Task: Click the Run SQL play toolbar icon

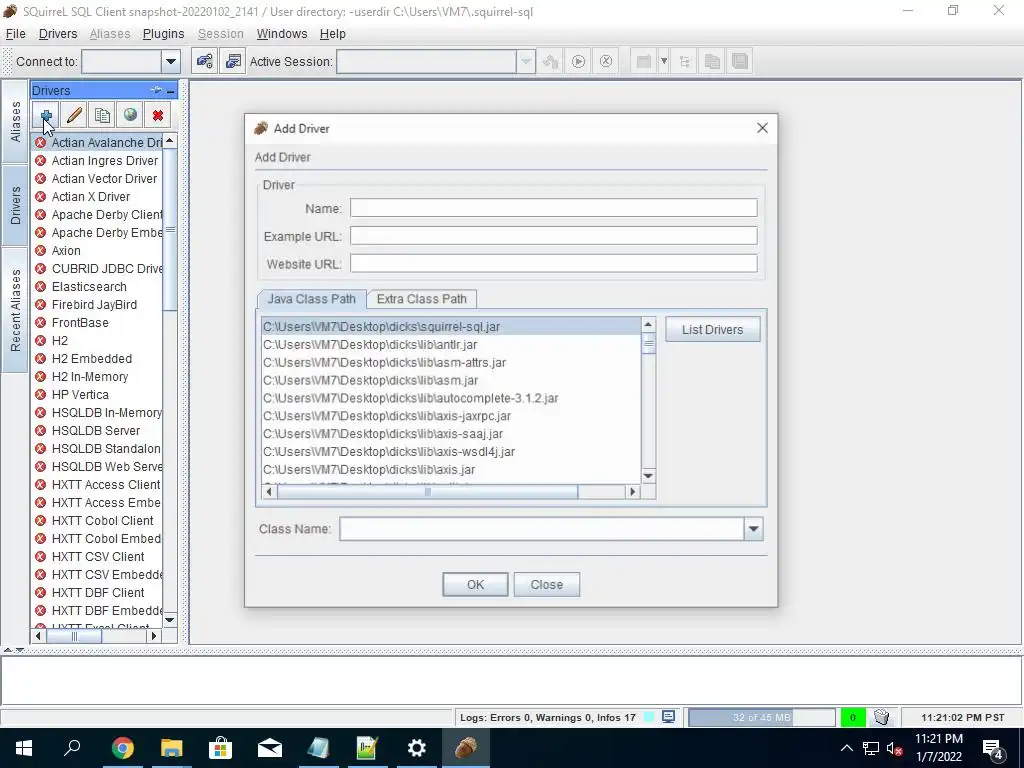Action: [578, 61]
